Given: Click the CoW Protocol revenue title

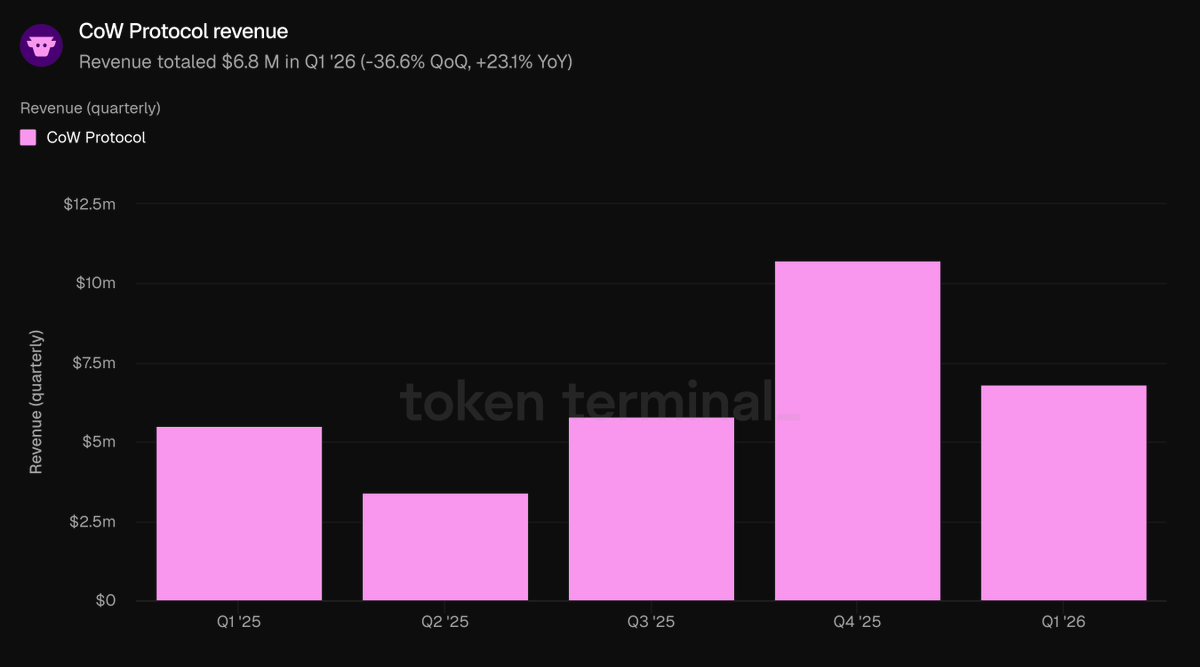Looking at the screenshot, I should 183,32.
